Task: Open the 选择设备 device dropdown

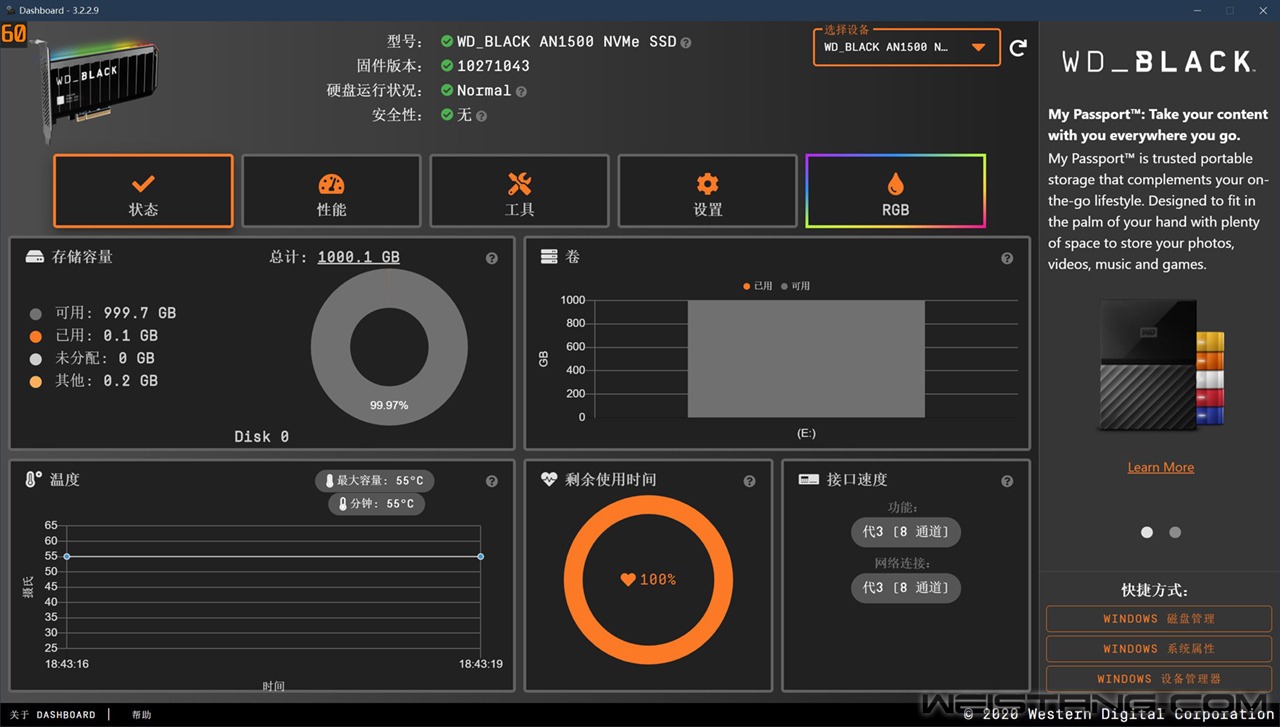Action: pyautogui.click(x=907, y=47)
